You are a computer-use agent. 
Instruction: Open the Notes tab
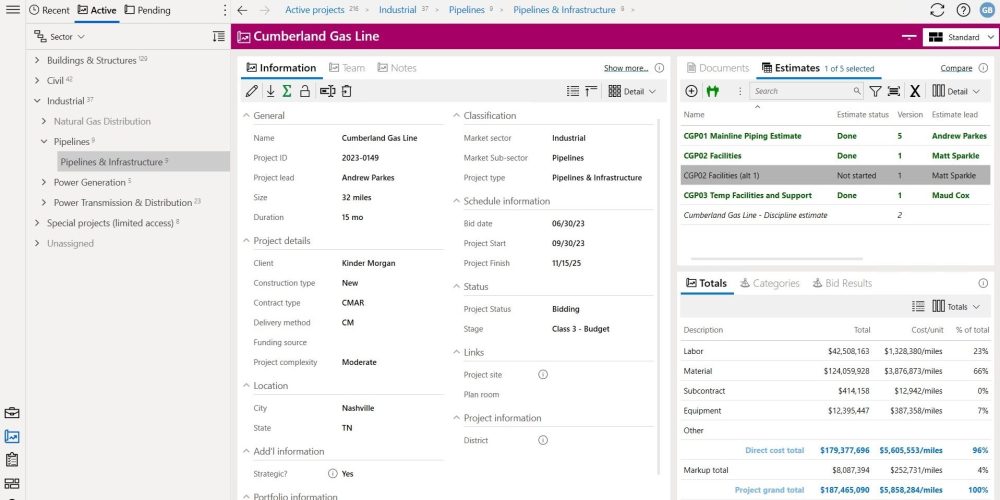click(x=397, y=68)
